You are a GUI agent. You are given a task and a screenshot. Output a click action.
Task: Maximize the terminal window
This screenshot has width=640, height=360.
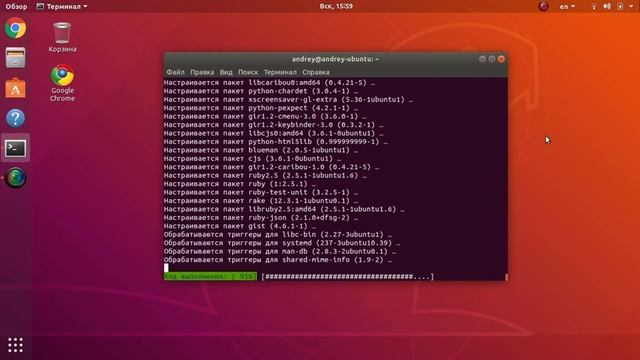[x=492, y=59]
